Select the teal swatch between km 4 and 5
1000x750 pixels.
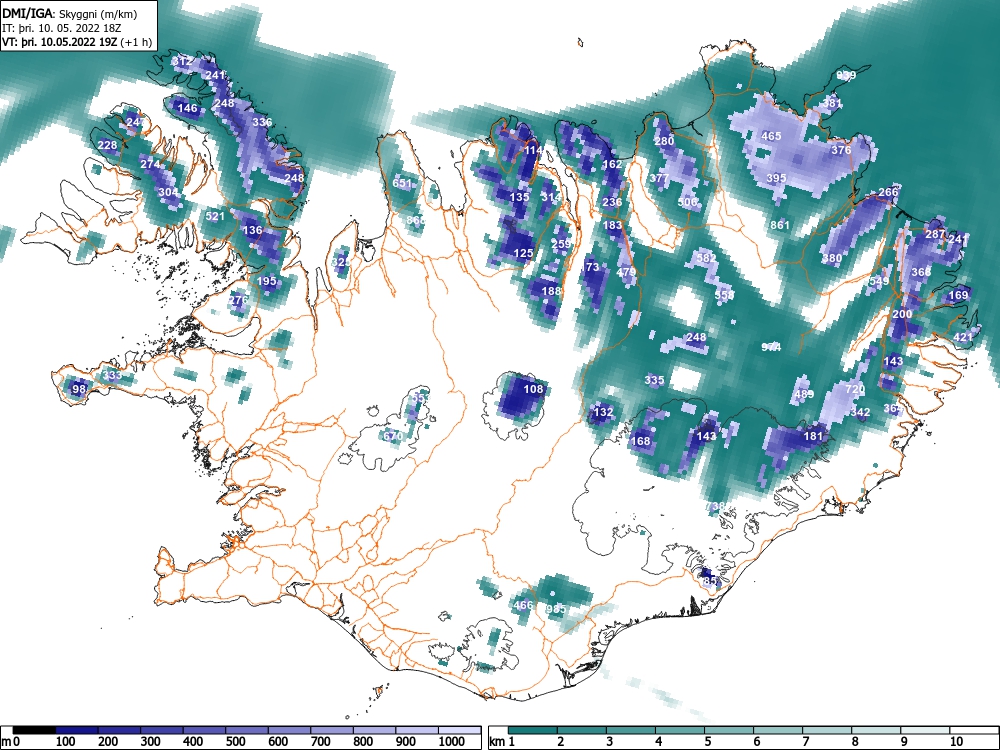pos(680,730)
